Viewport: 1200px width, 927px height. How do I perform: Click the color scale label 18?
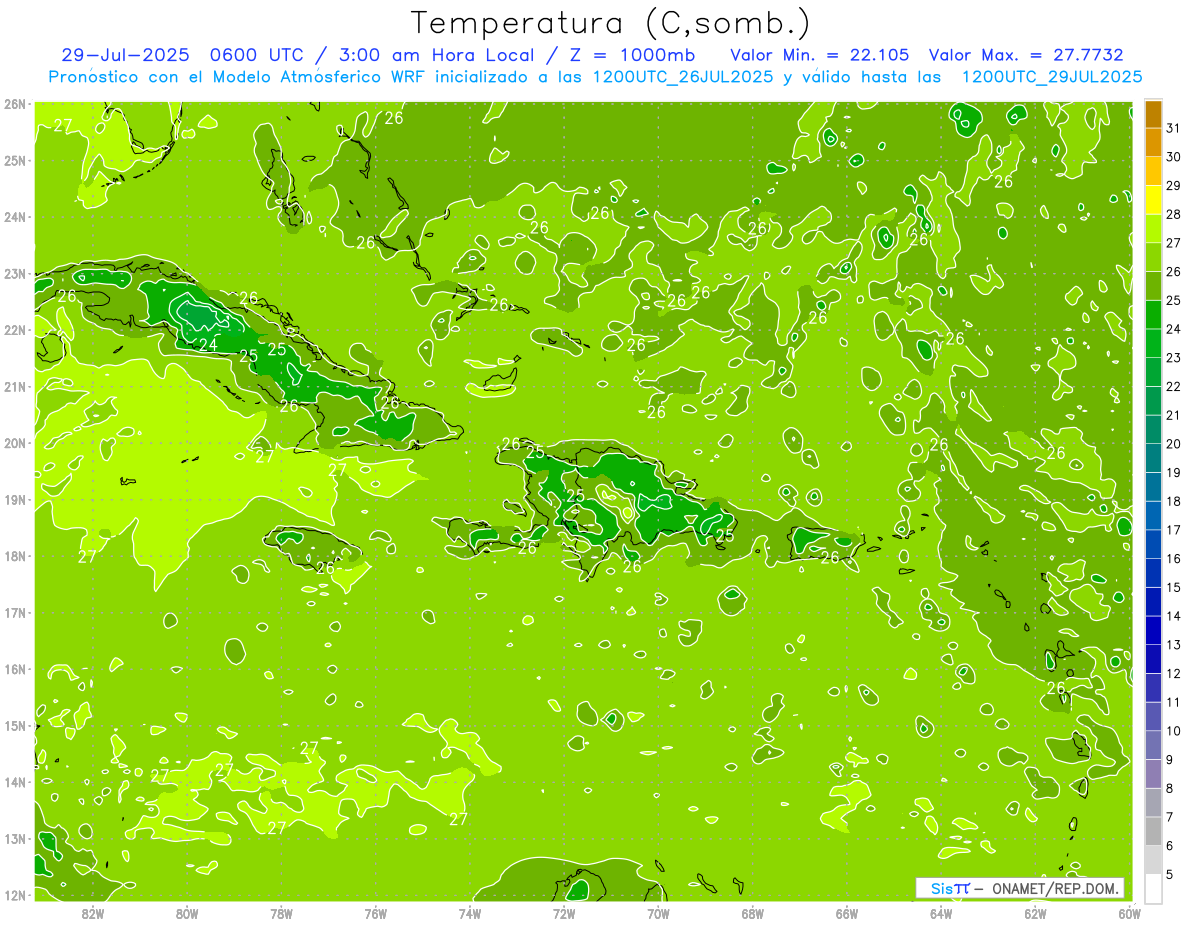(x=1174, y=501)
